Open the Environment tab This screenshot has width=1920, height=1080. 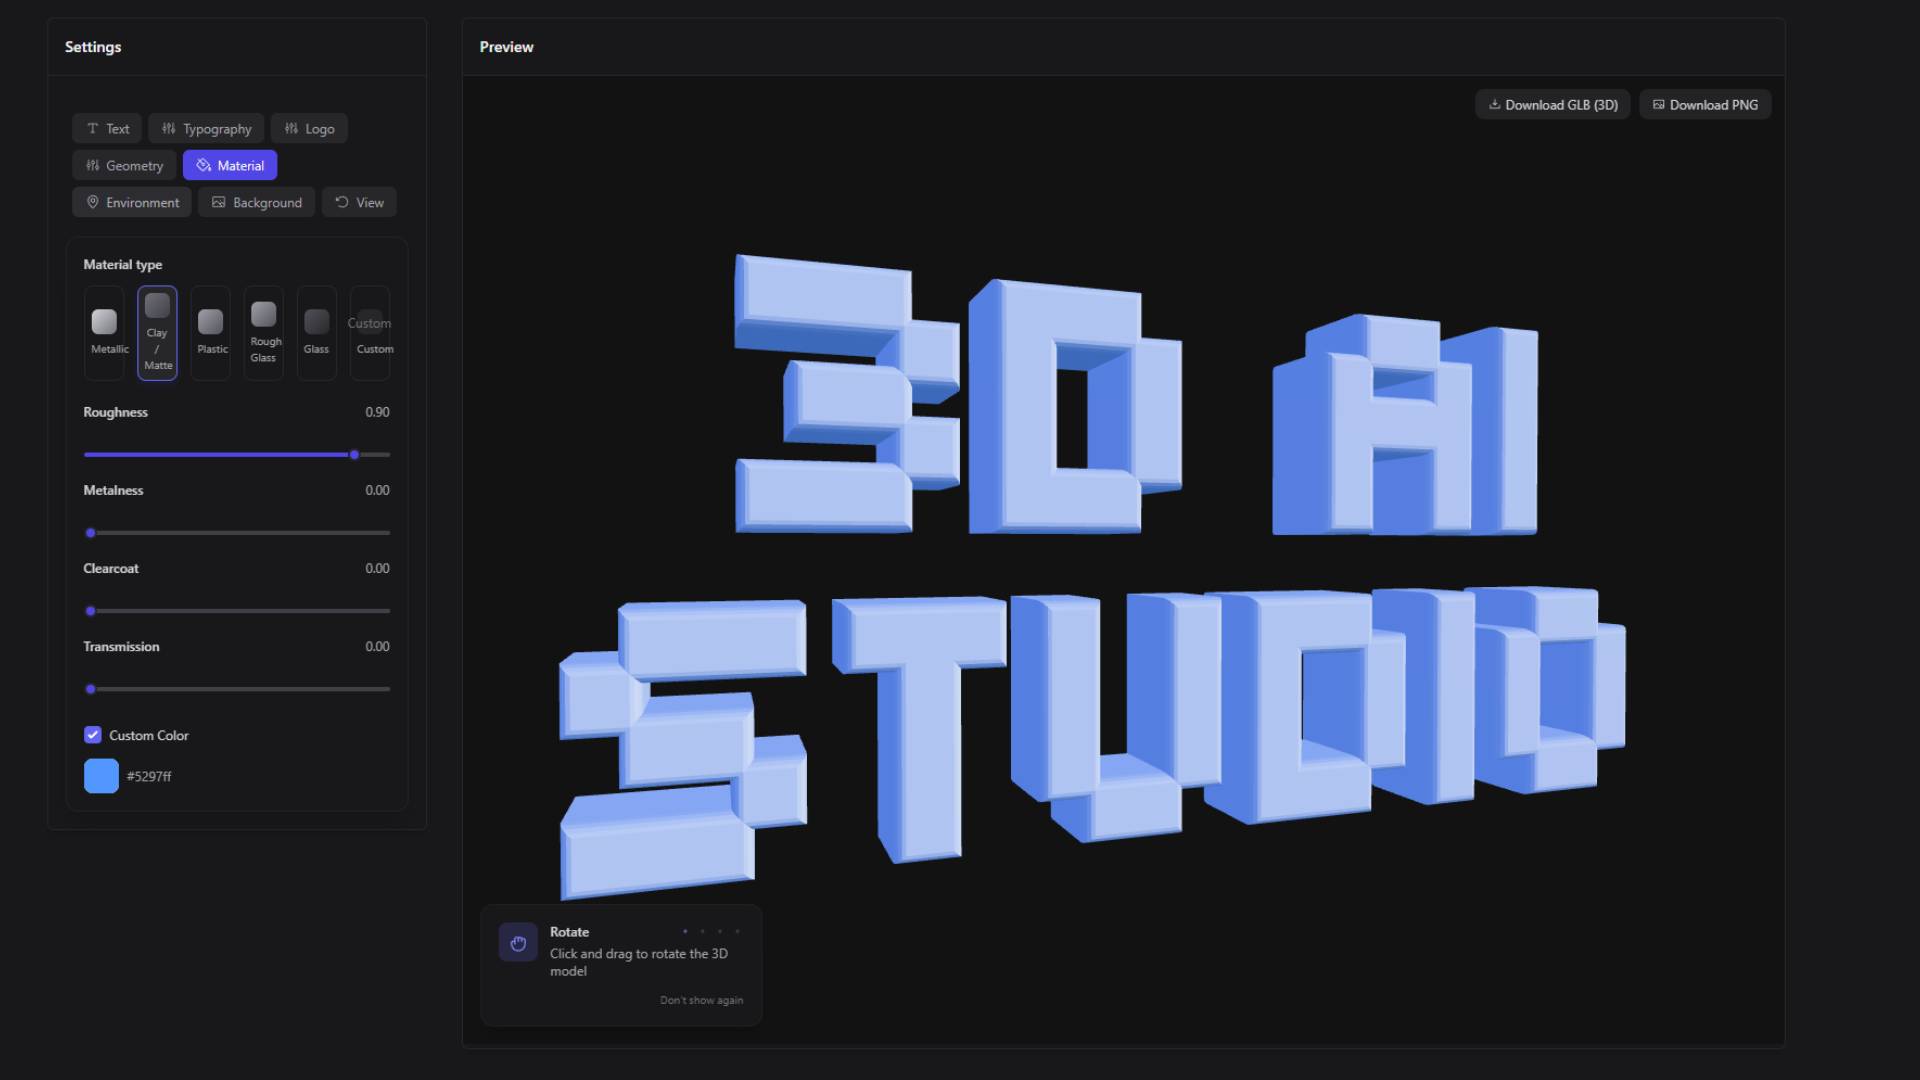[132, 203]
